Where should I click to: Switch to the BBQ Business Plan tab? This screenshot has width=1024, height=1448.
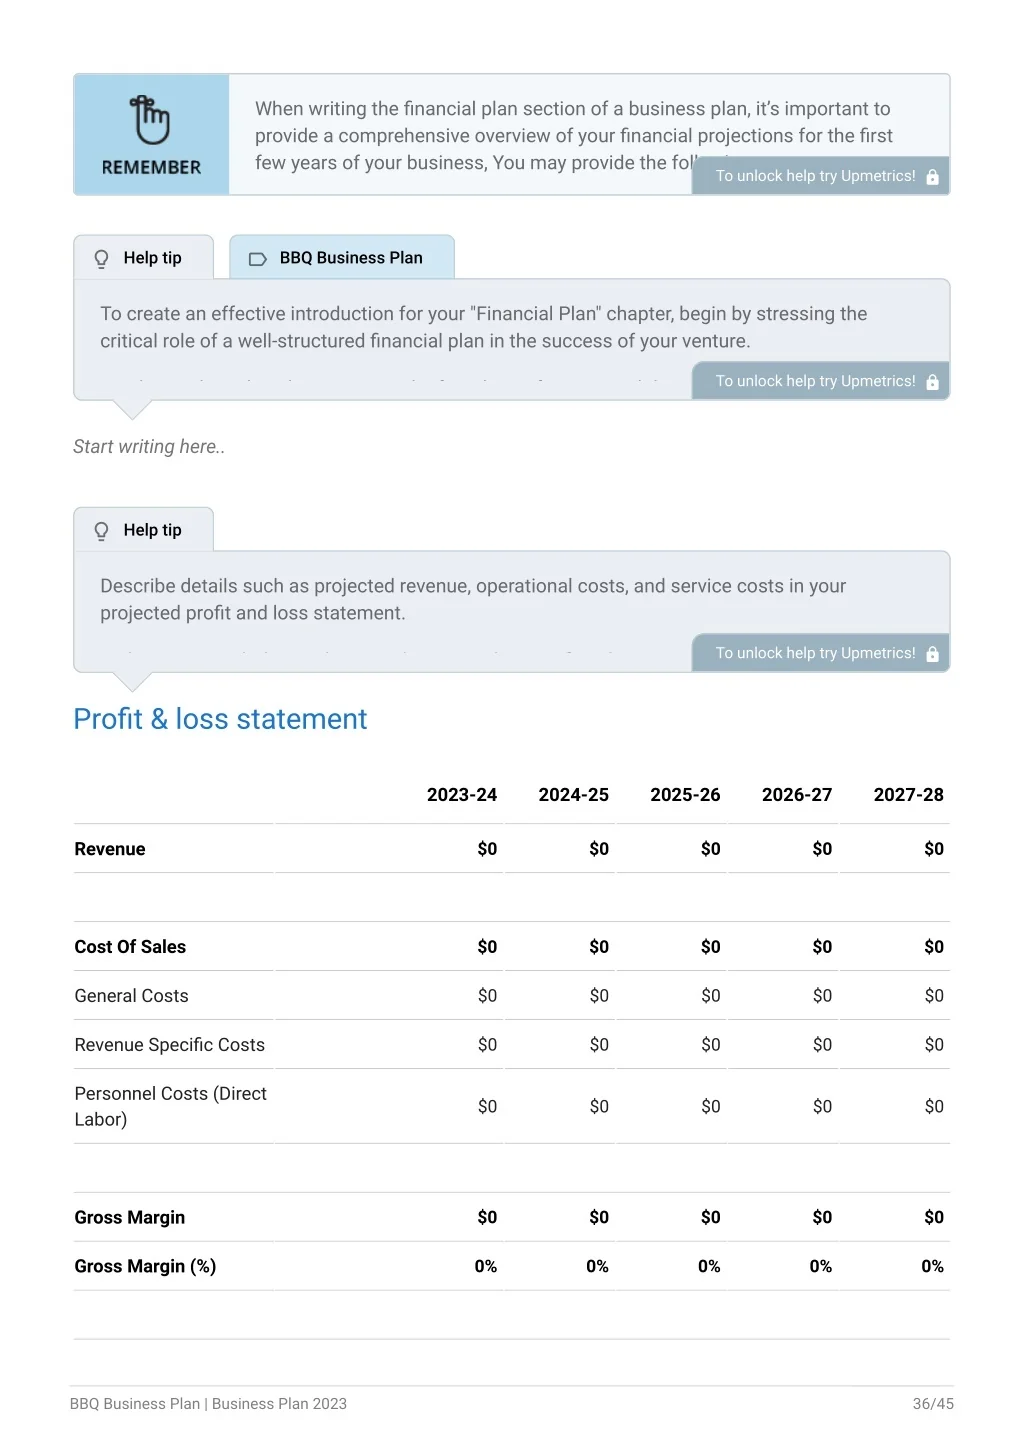(342, 258)
